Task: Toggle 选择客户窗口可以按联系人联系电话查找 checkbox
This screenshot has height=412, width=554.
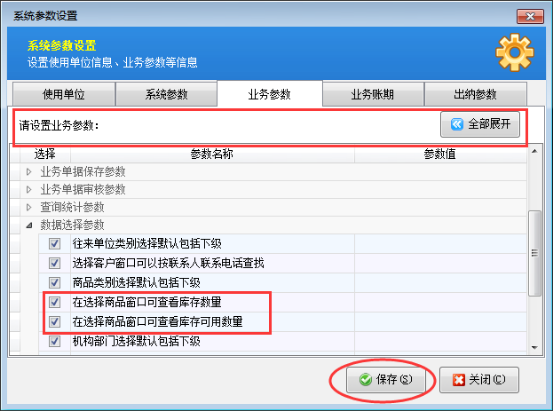Action: pyautogui.click(x=54, y=263)
